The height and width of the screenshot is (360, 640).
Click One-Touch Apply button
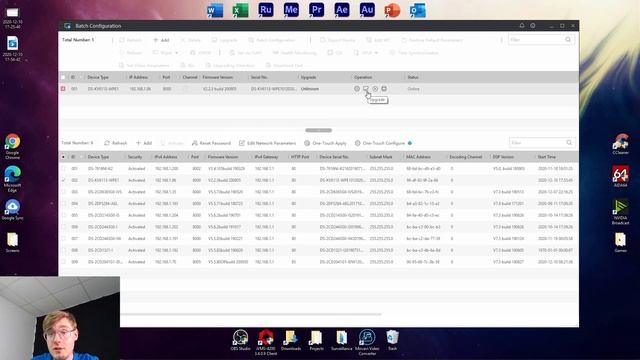coord(325,143)
